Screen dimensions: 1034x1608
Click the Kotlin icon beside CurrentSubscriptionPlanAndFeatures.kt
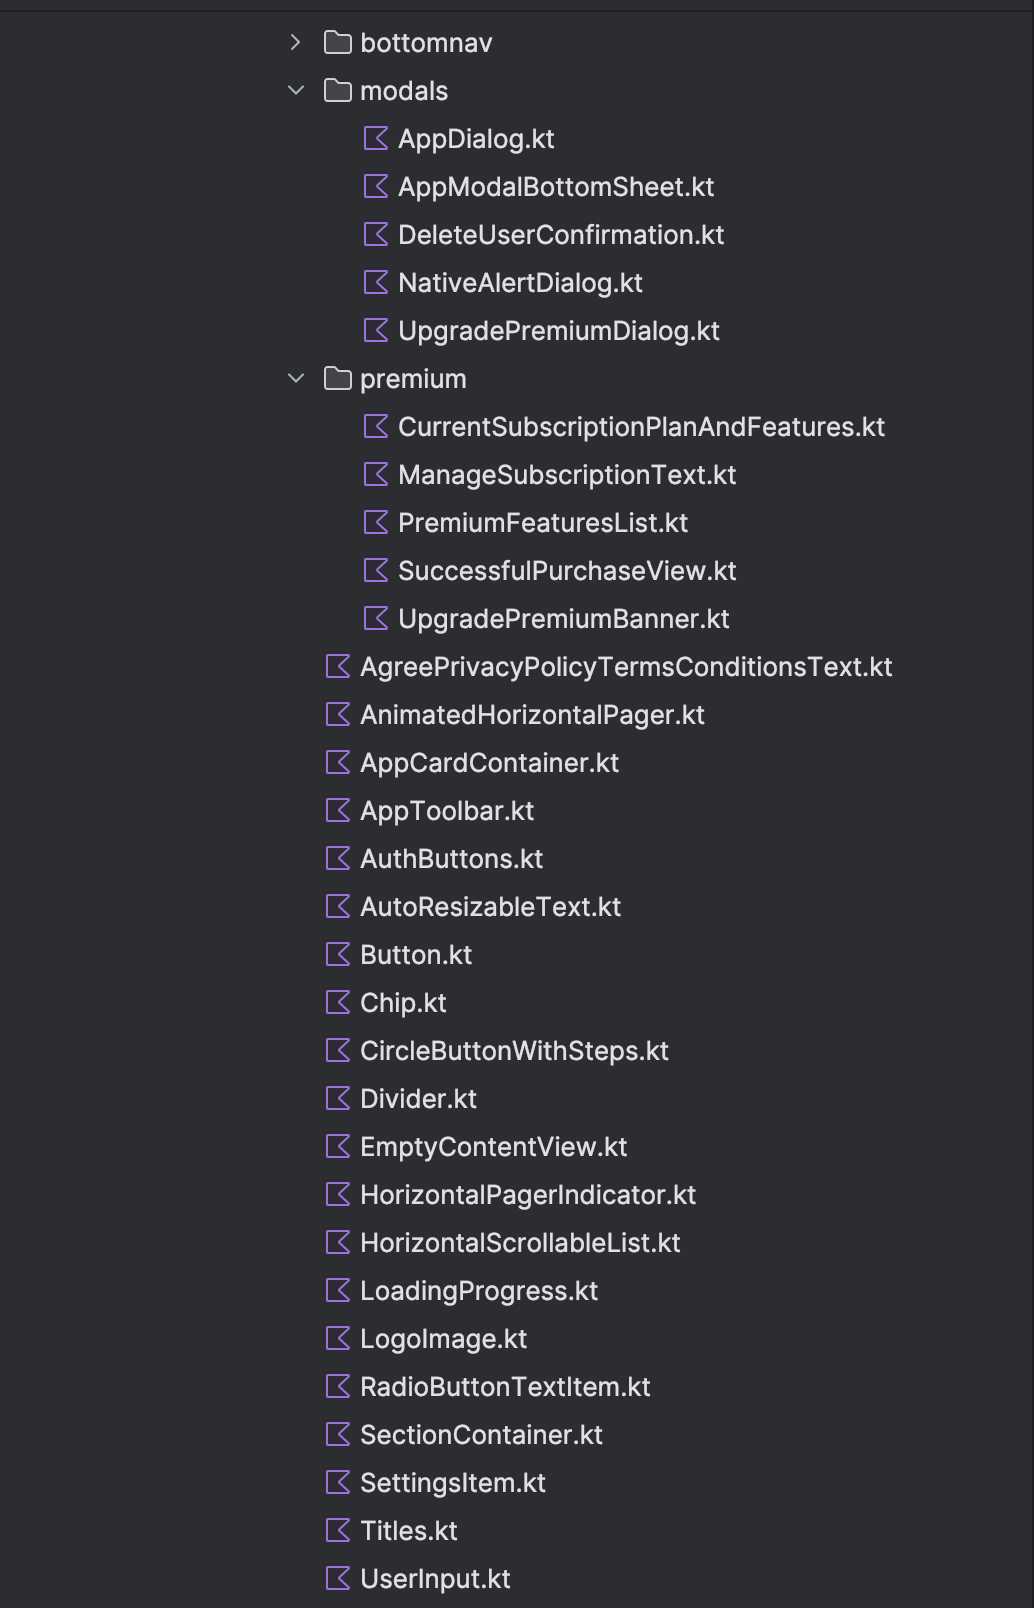[376, 426]
